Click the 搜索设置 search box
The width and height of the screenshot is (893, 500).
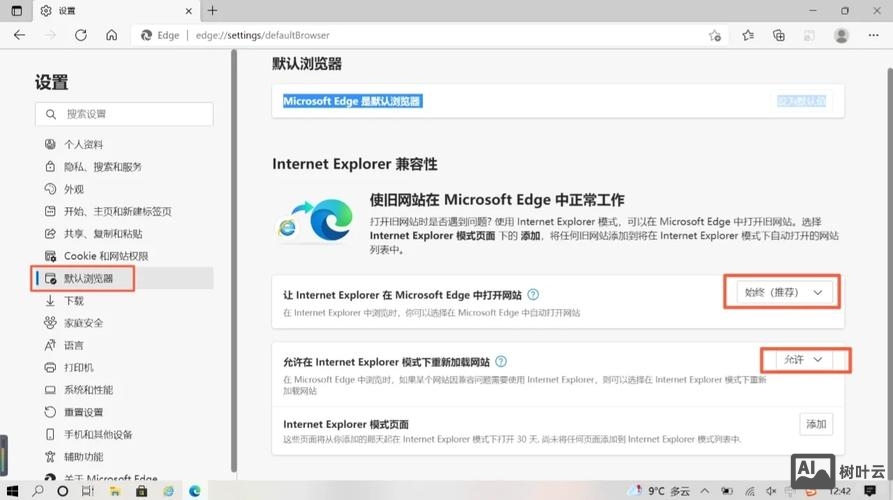tap(124, 114)
